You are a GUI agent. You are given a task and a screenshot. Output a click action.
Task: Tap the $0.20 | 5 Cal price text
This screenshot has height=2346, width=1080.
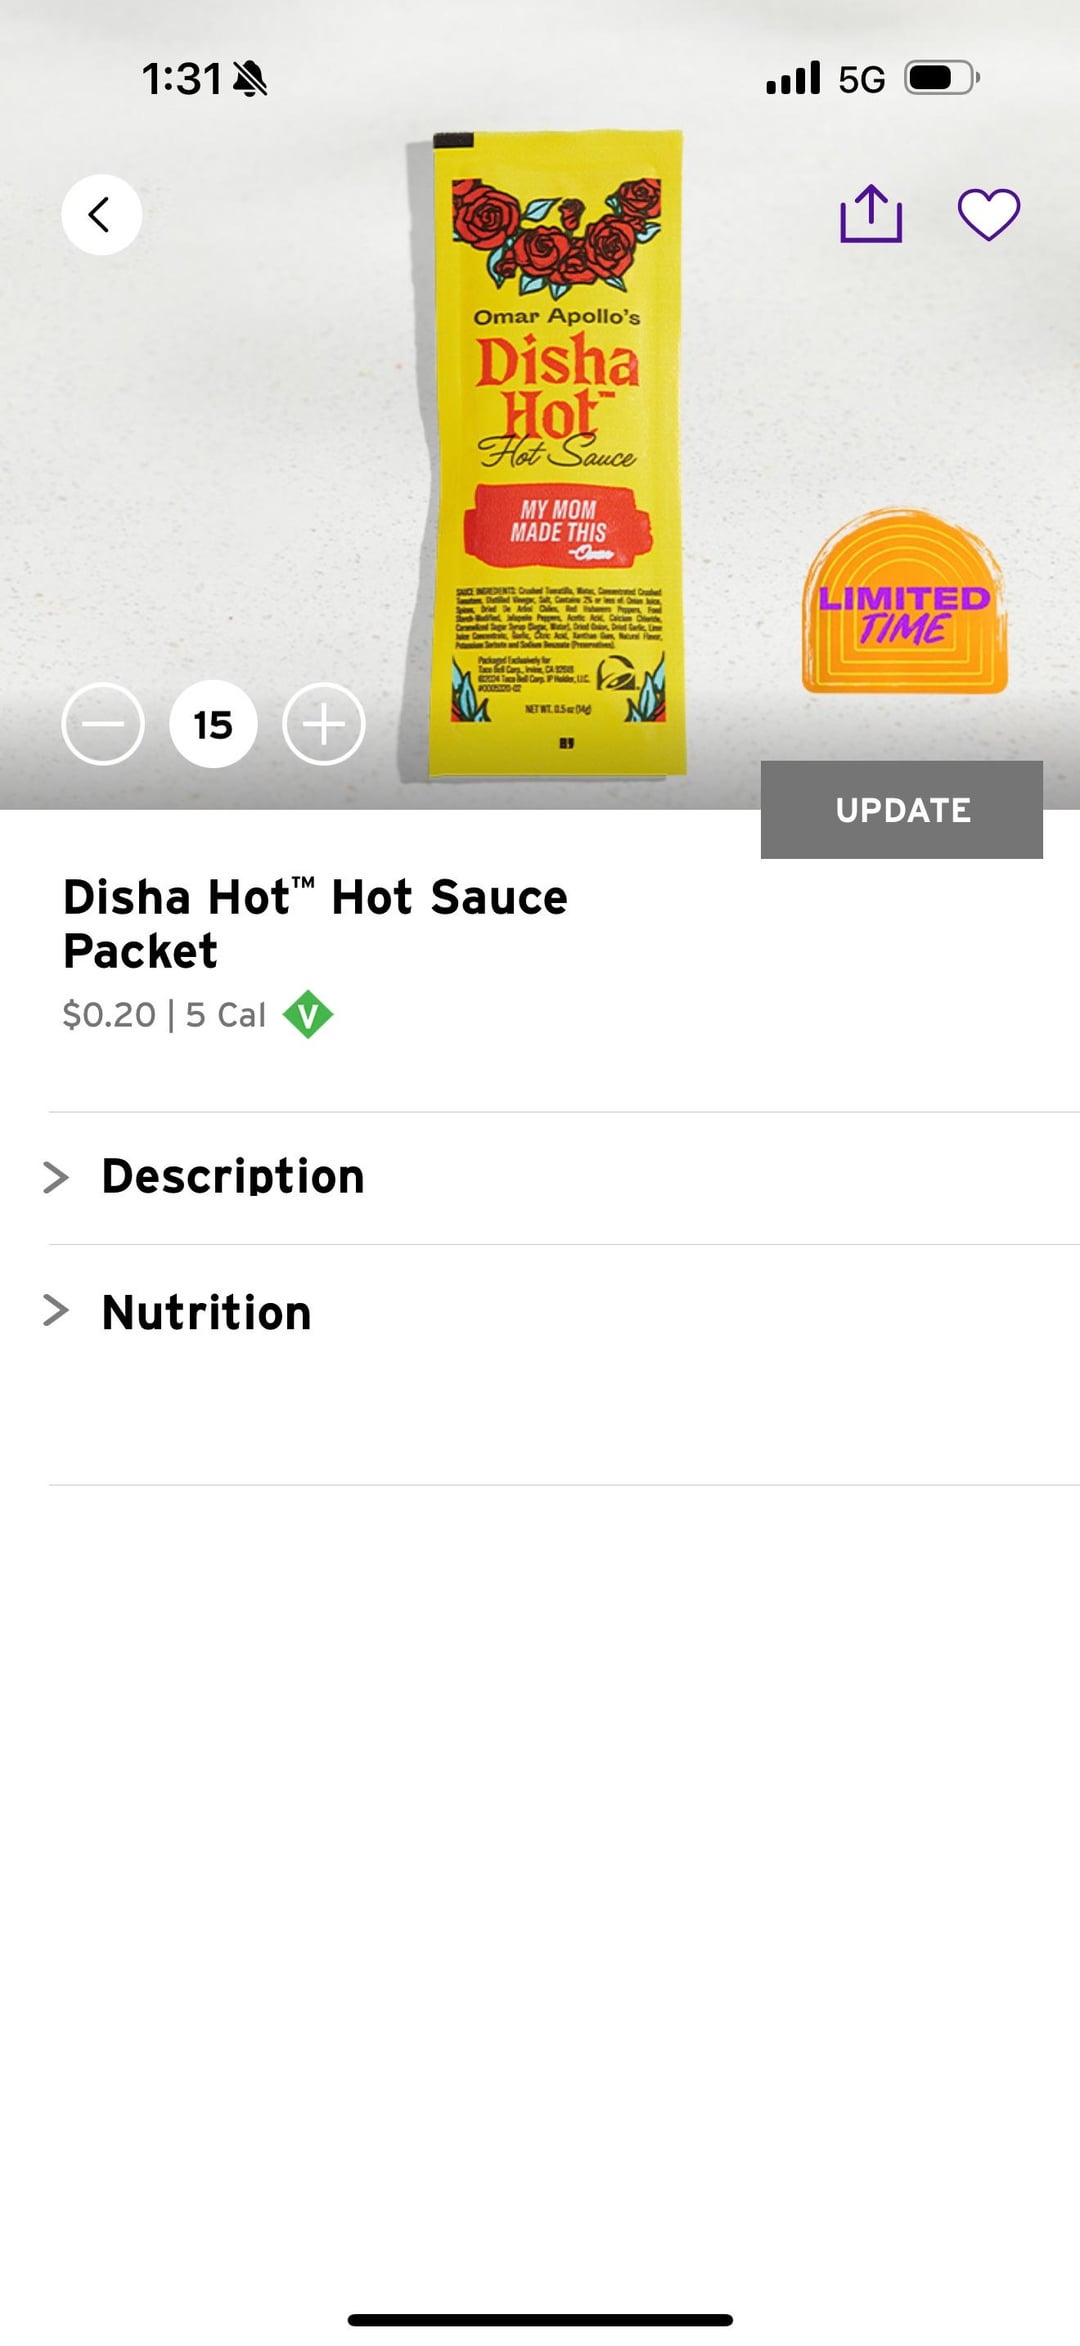tap(164, 1015)
